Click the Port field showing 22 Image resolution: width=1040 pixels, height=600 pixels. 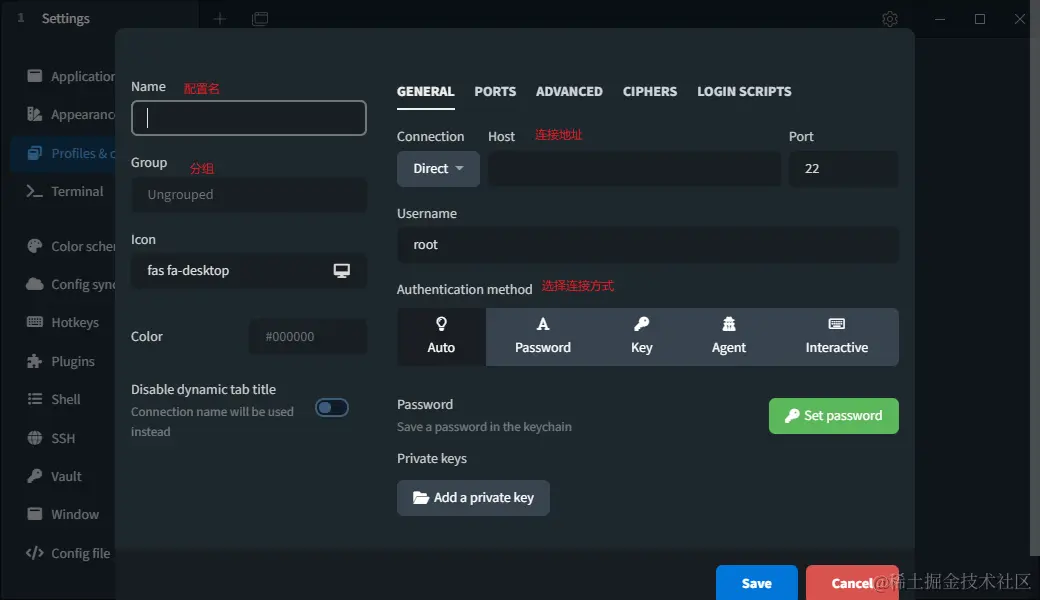click(x=844, y=168)
